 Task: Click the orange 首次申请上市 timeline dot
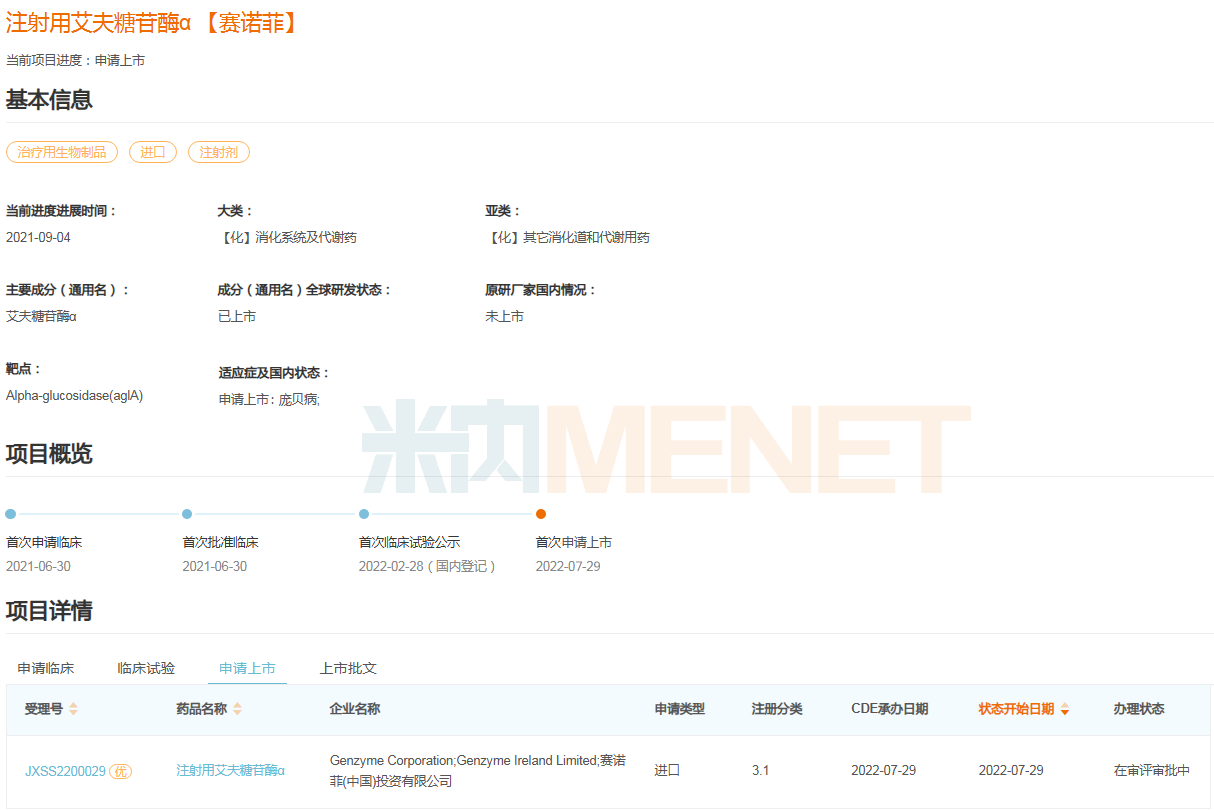coord(541,514)
